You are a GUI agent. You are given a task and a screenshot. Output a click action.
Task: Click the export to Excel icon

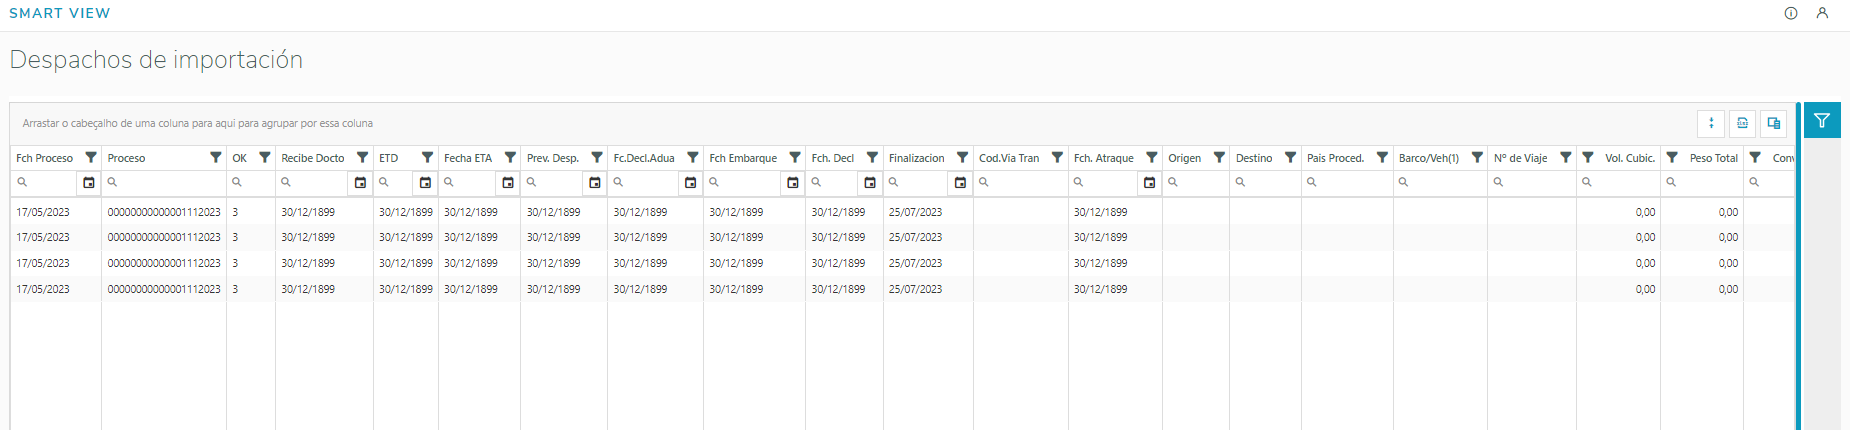tap(1742, 123)
